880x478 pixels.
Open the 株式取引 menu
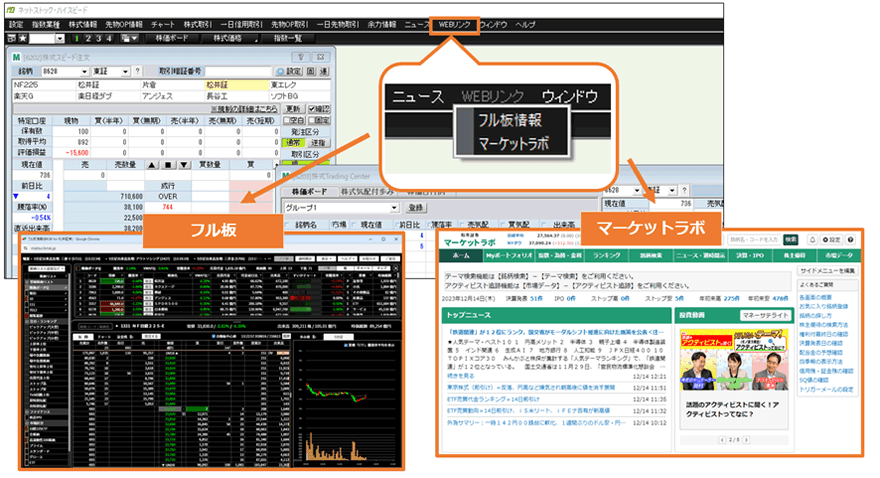198,25
